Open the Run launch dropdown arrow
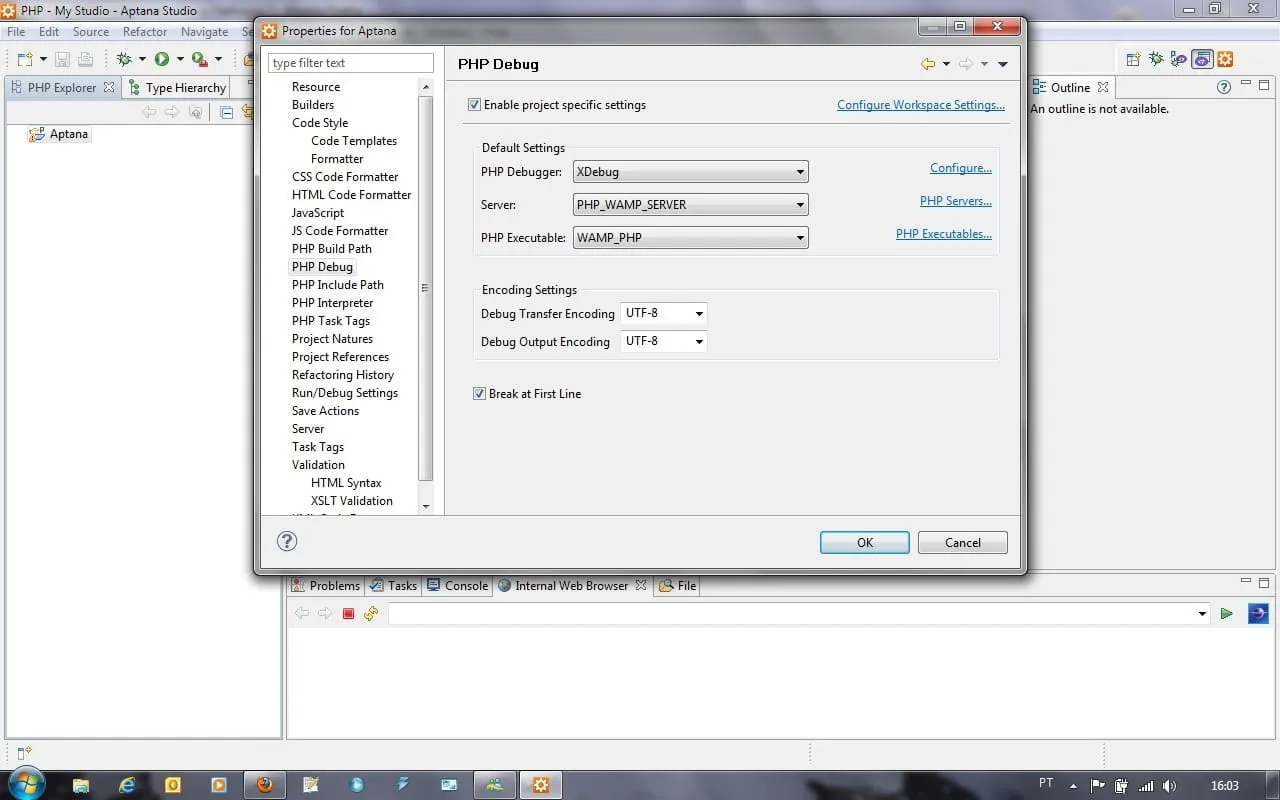This screenshot has width=1280, height=800. coord(180,60)
